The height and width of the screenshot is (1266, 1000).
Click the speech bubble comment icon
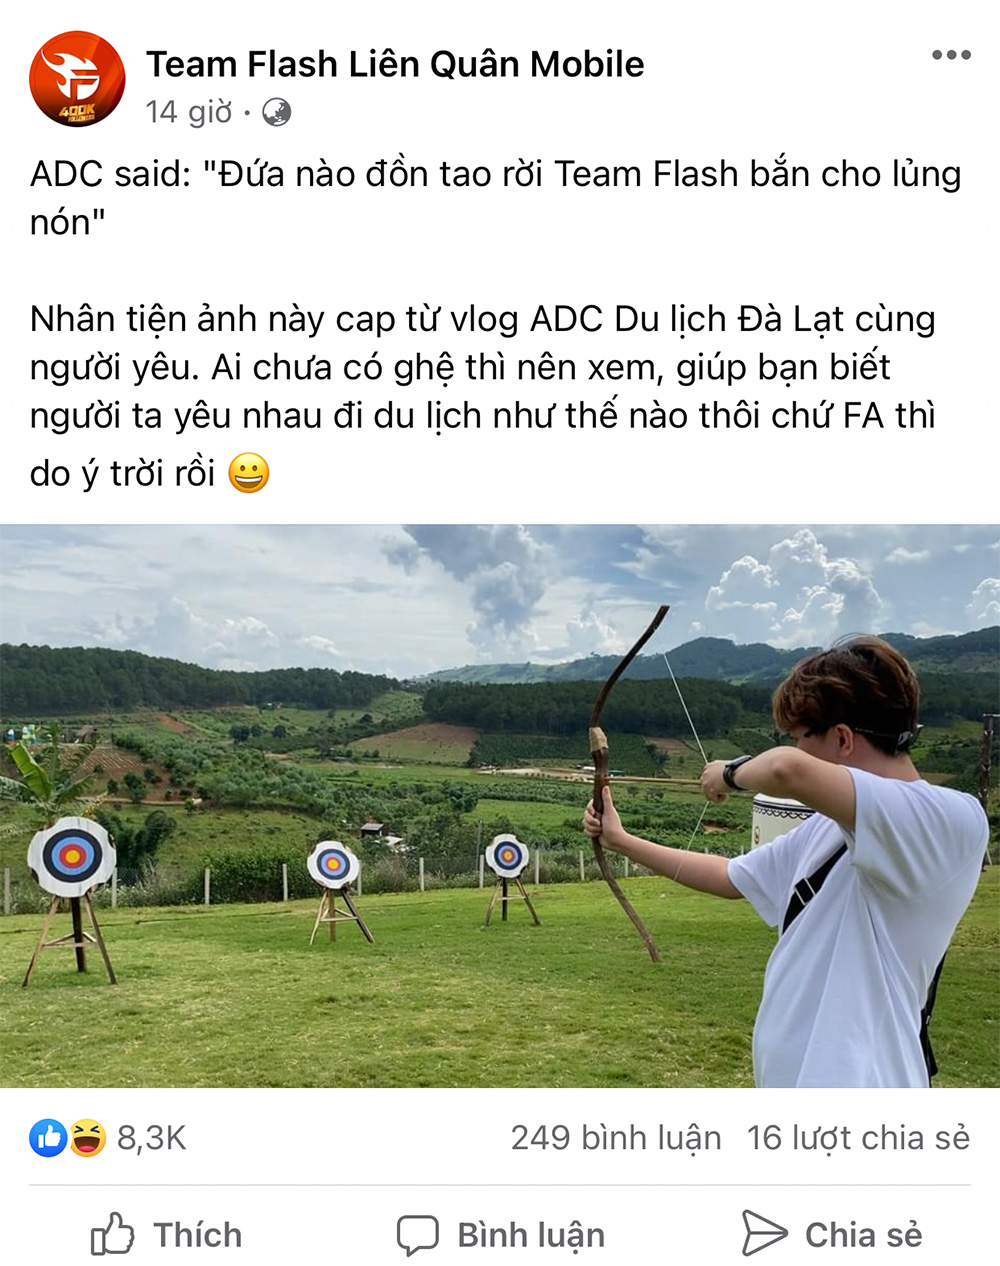(x=418, y=1235)
